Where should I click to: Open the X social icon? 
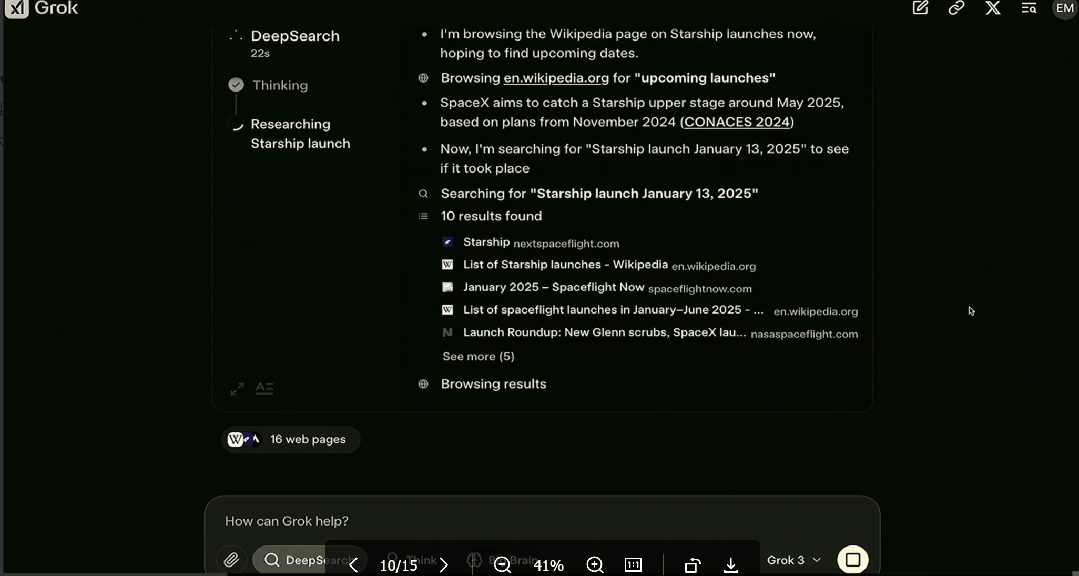click(x=992, y=8)
